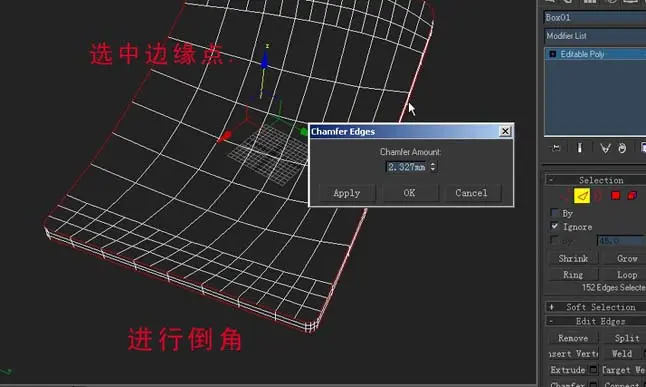Image resolution: width=646 pixels, height=387 pixels.
Task: Select the Border sub-object level icon
Action: pyautogui.click(x=599, y=196)
